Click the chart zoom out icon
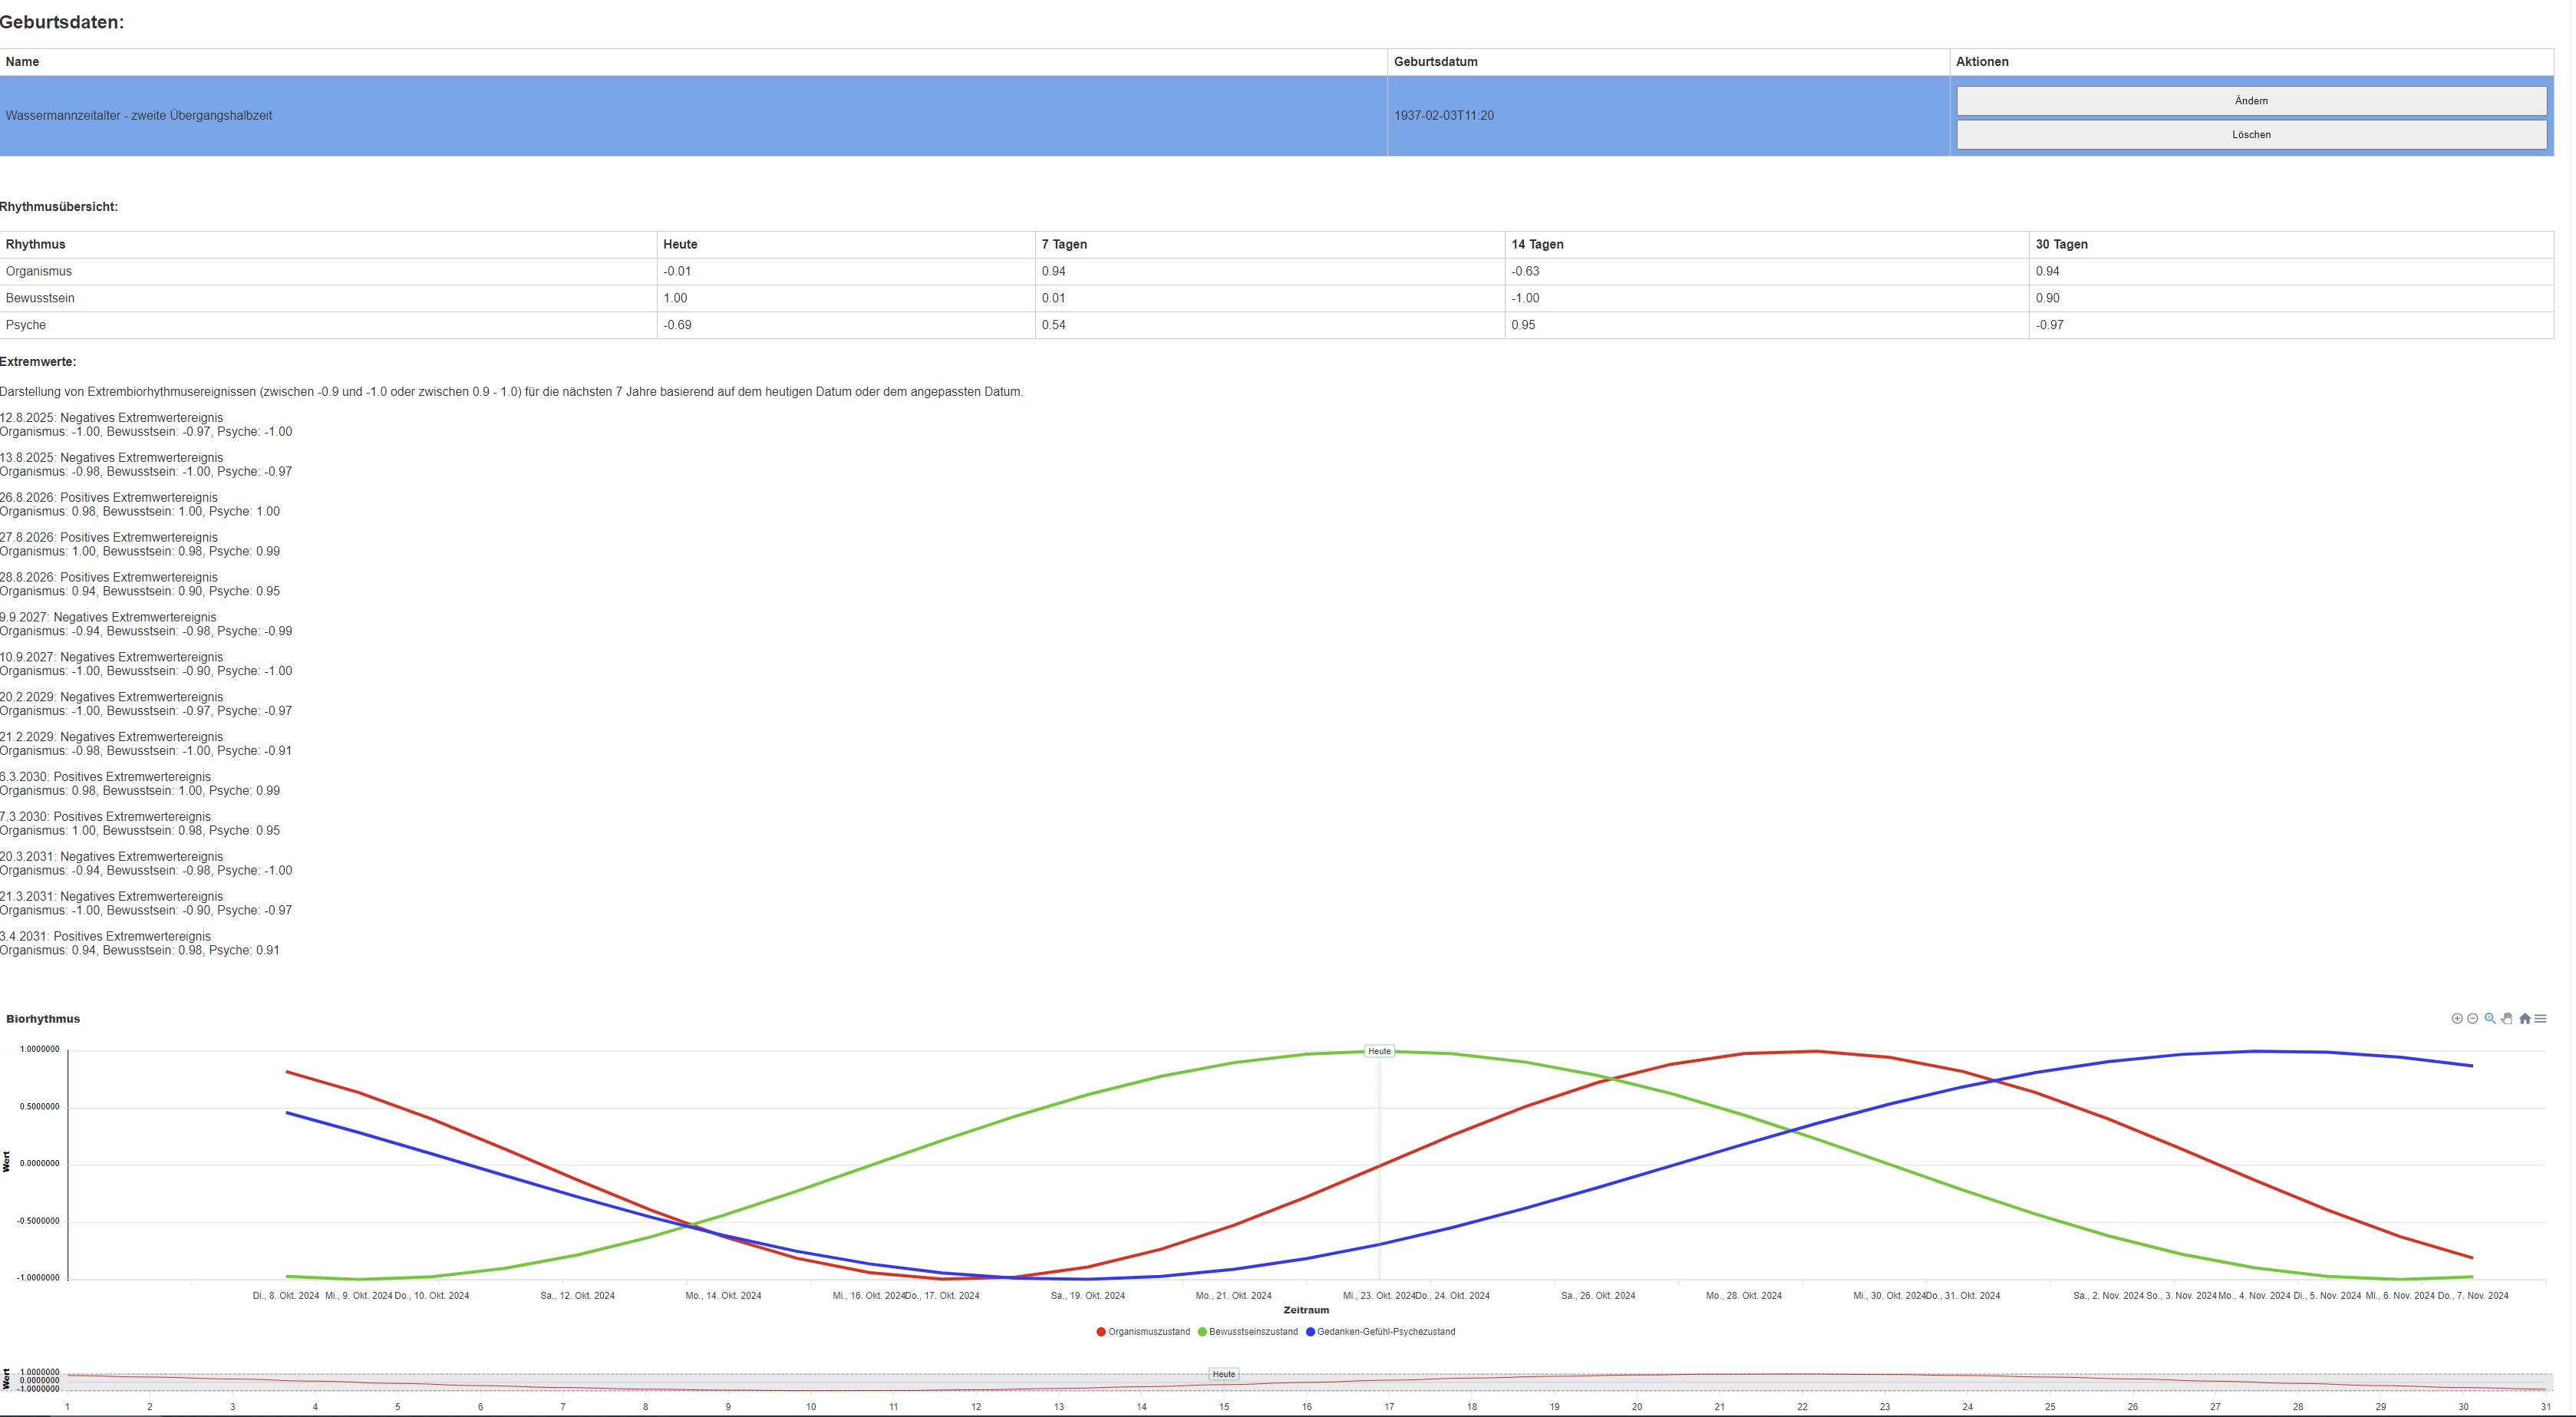Screen dimensions: 2576x1417 [2472, 1018]
